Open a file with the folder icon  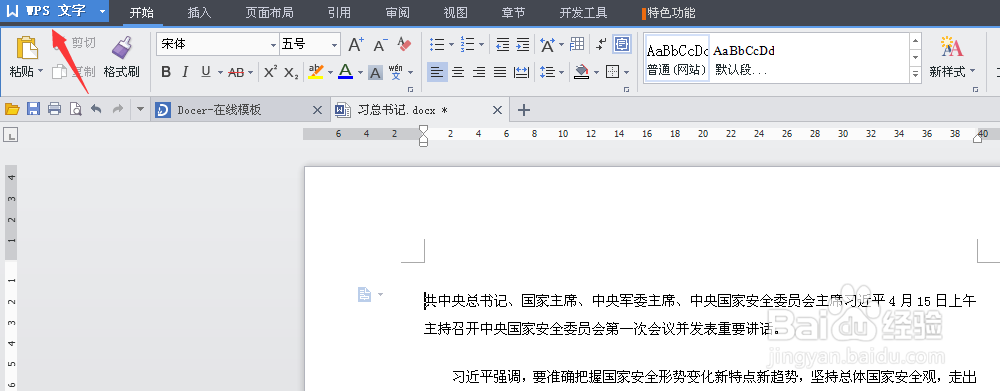pyautogui.click(x=12, y=110)
